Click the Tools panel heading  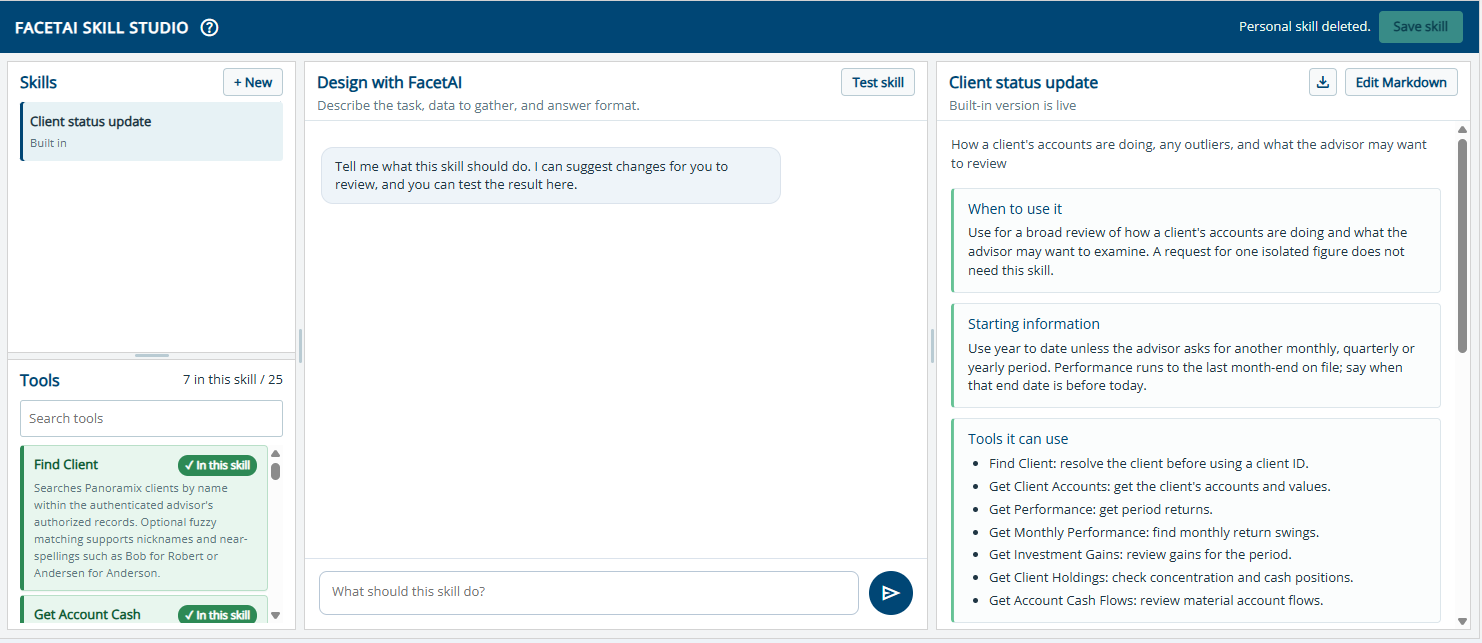click(x=40, y=380)
